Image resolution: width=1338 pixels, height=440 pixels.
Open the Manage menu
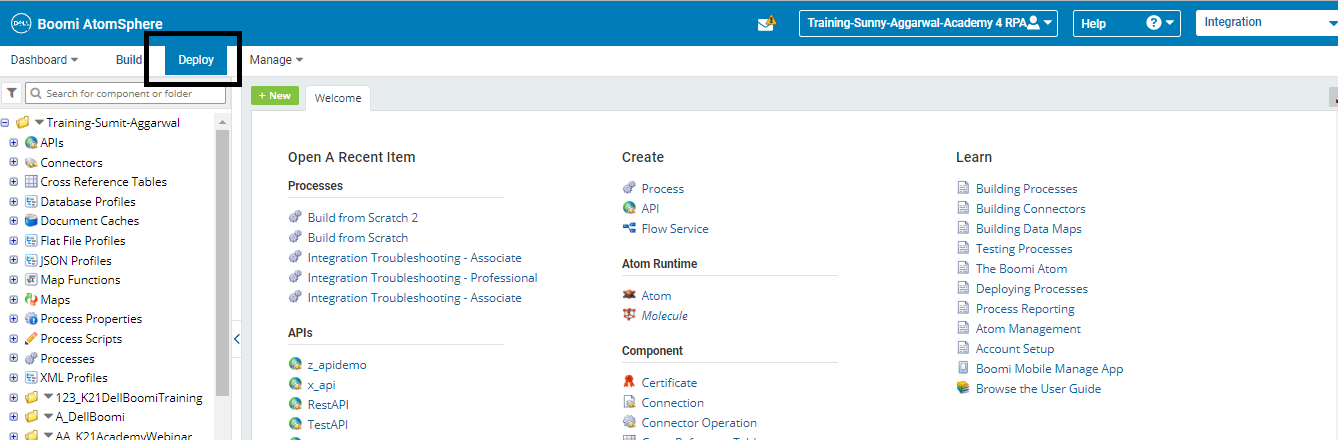click(276, 60)
